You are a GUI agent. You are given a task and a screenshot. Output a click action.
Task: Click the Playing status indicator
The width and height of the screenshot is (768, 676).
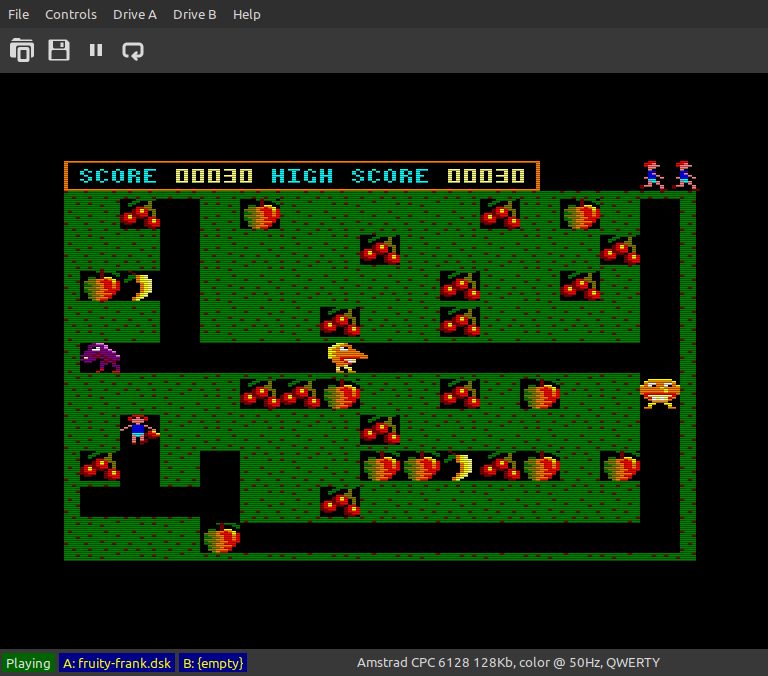[28, 663]
